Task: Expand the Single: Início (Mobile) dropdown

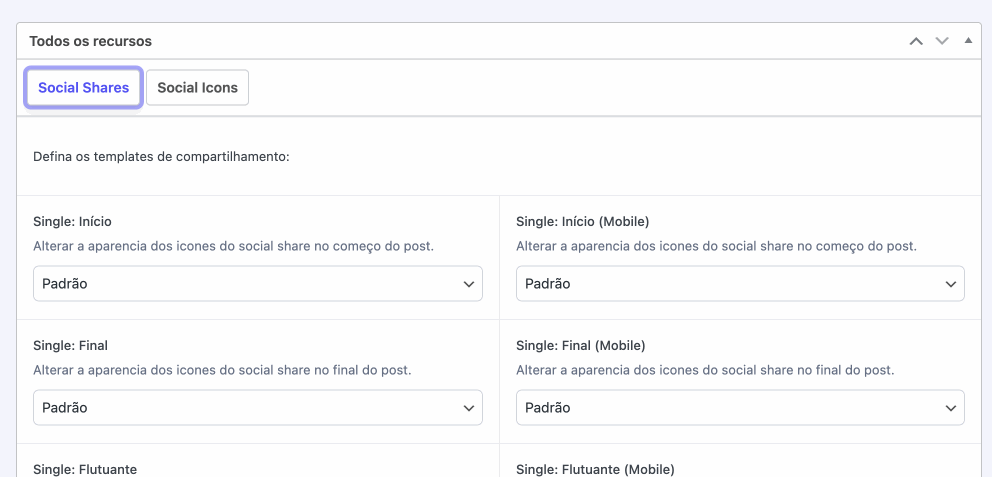Action: (x=740, y=284)
